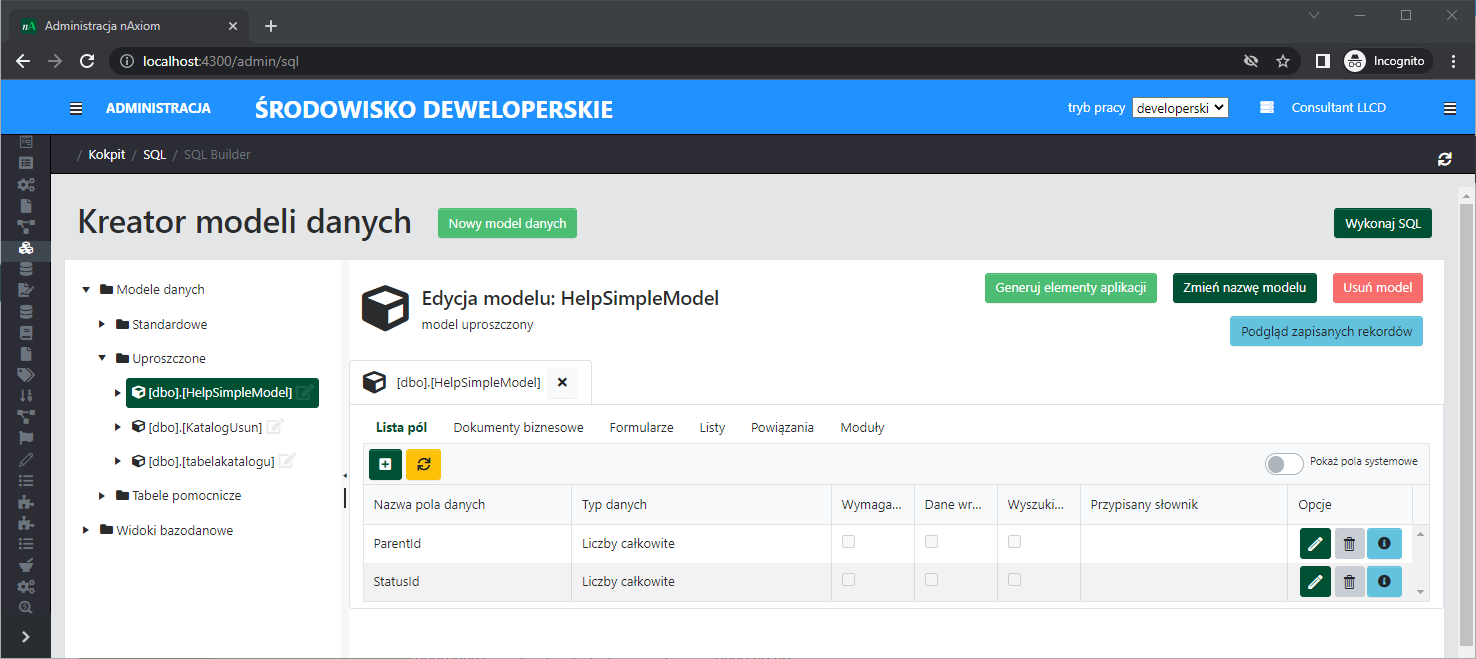Viewport: 1476px width, 659px height.
Task: Close the [dbo].[HelpSimpleModel] tab
Action: pos(562,382)
